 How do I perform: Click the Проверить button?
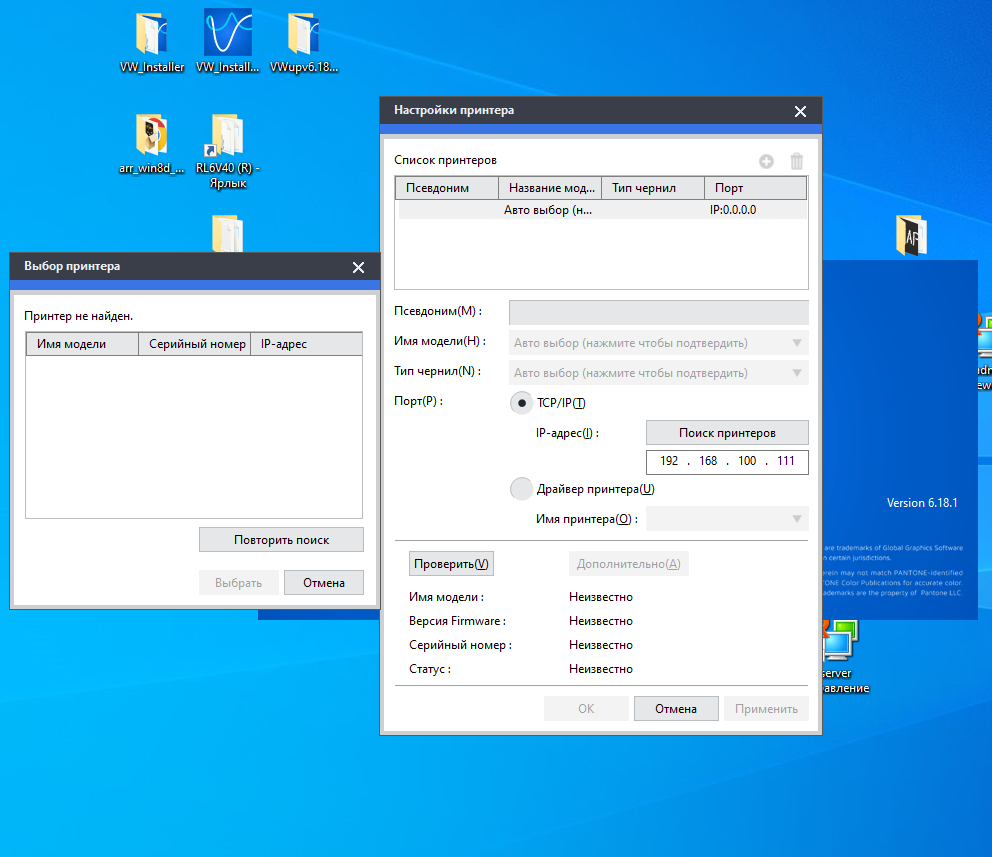point(451,564)
